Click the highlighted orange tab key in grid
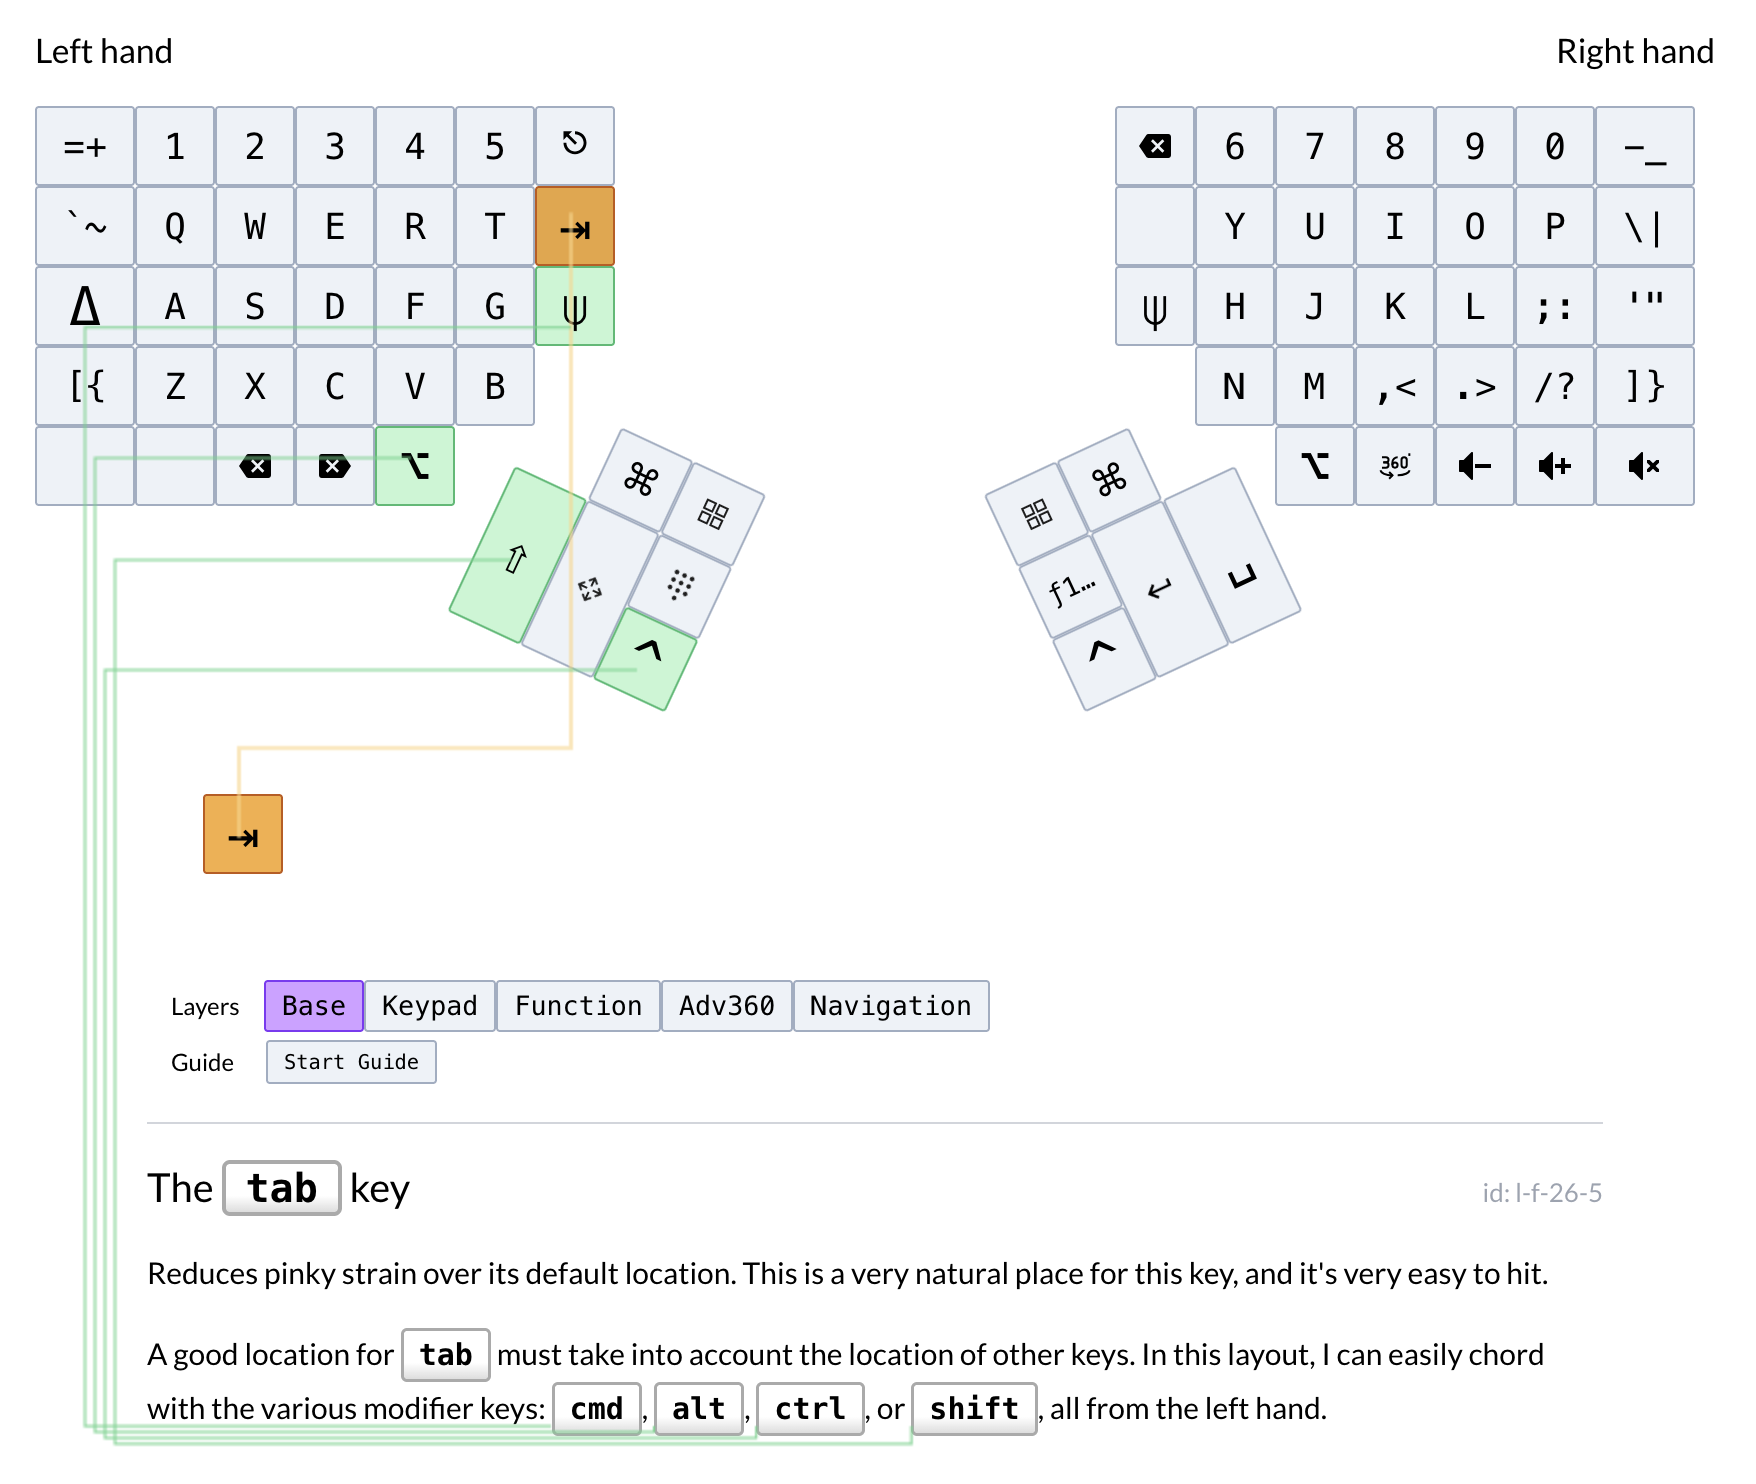The image size is (1756, 1484). tap(575, 227)
